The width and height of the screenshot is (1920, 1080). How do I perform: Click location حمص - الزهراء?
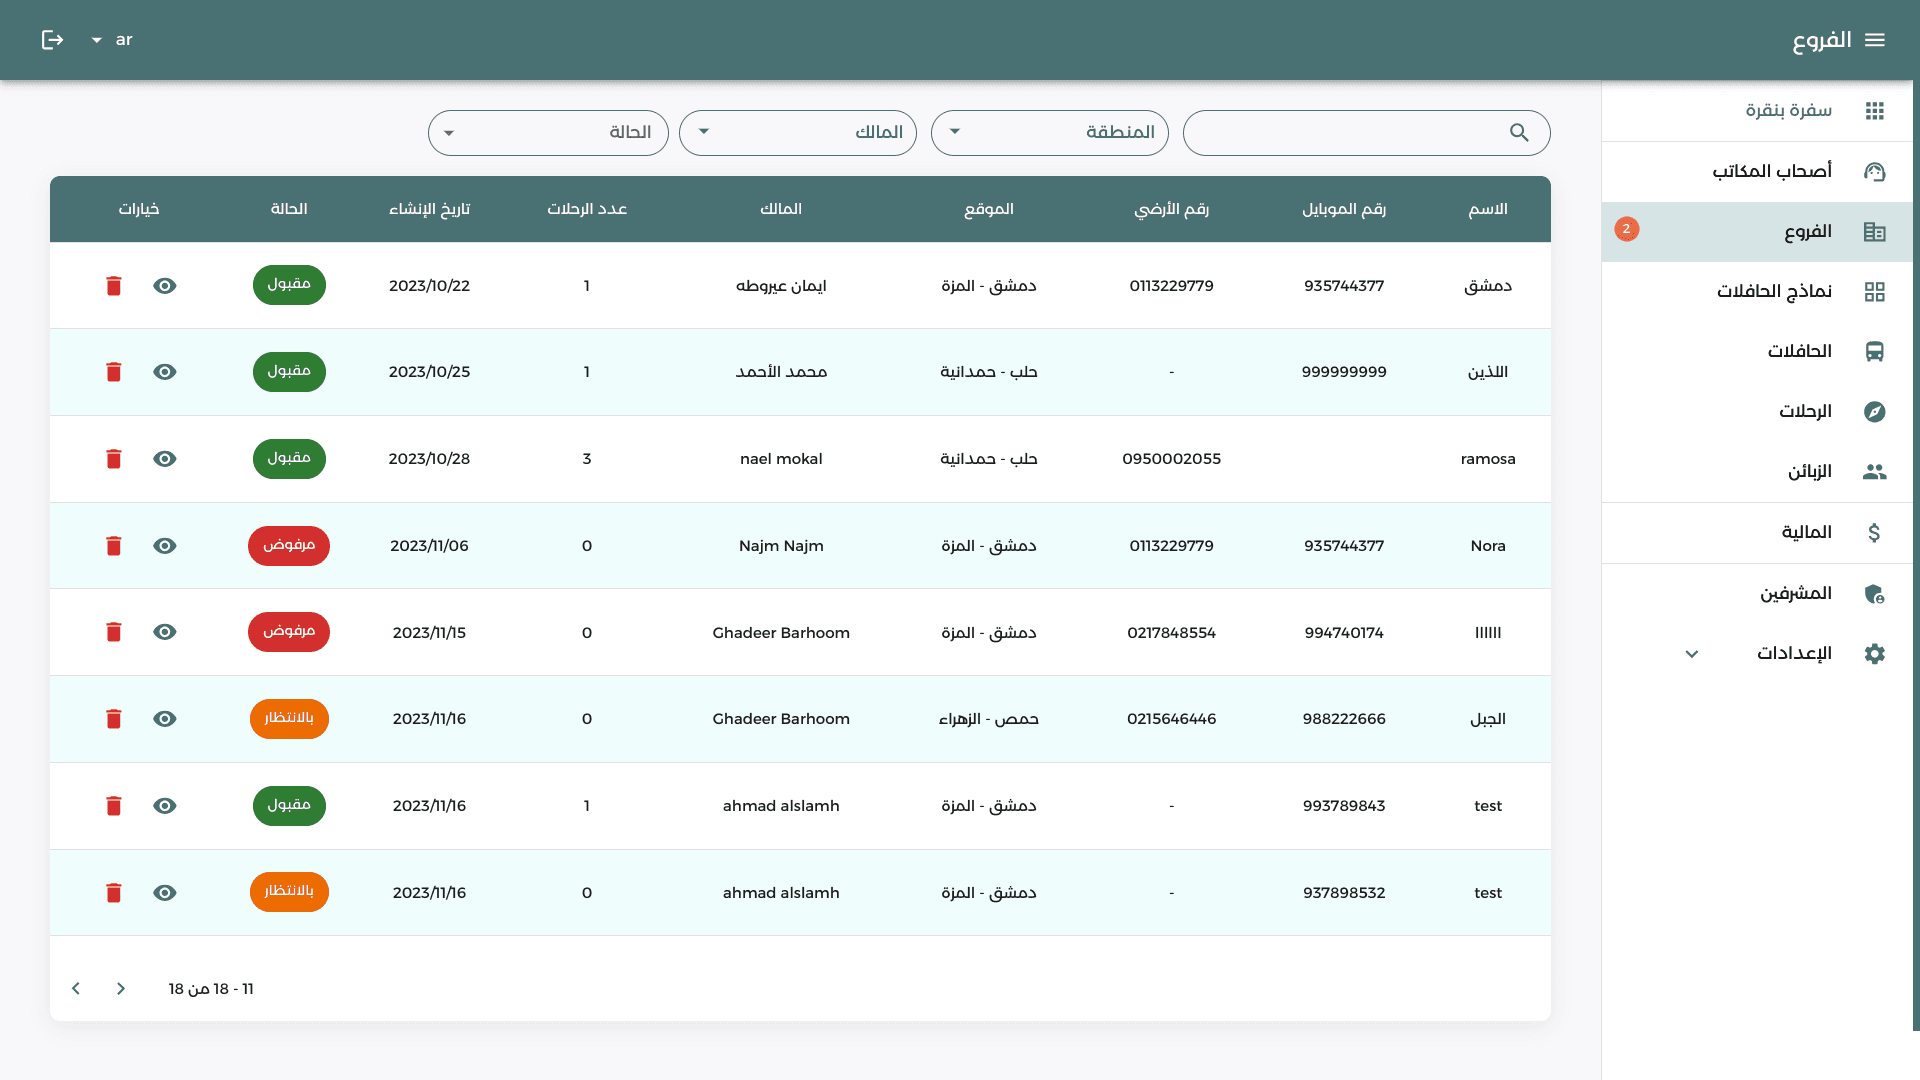[989, 719]
